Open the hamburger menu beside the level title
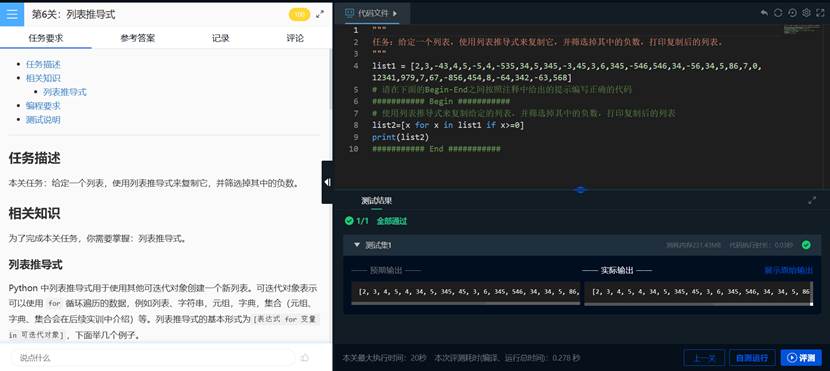Image resolution: width=830 pixels, height=371 pixels. click(x=12, y=14)
